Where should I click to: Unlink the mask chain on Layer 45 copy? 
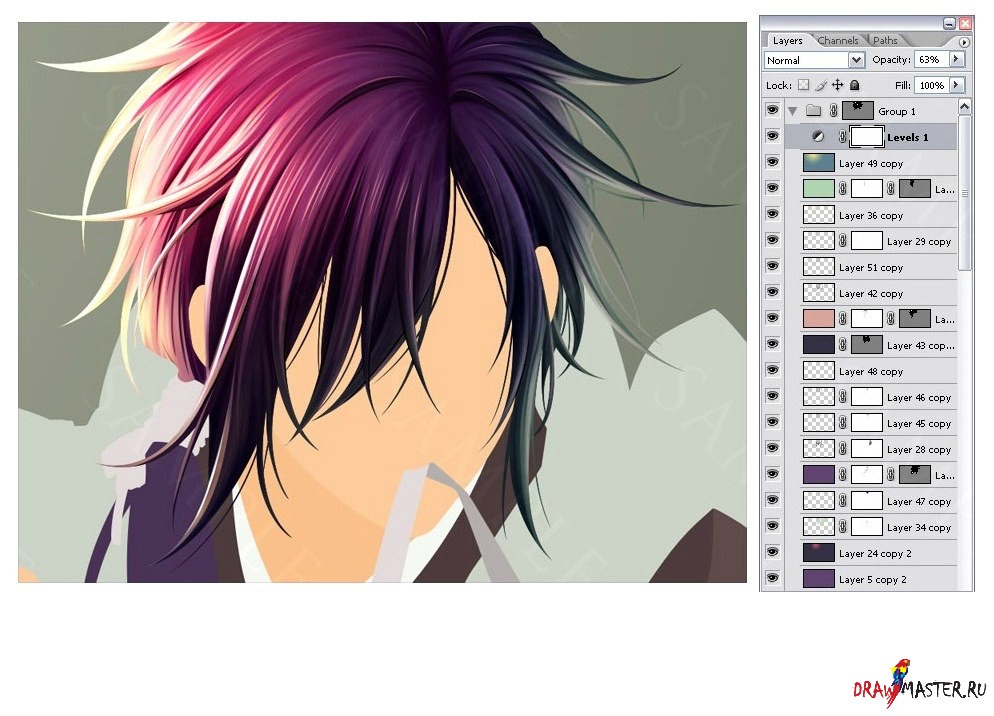[842, 423]
